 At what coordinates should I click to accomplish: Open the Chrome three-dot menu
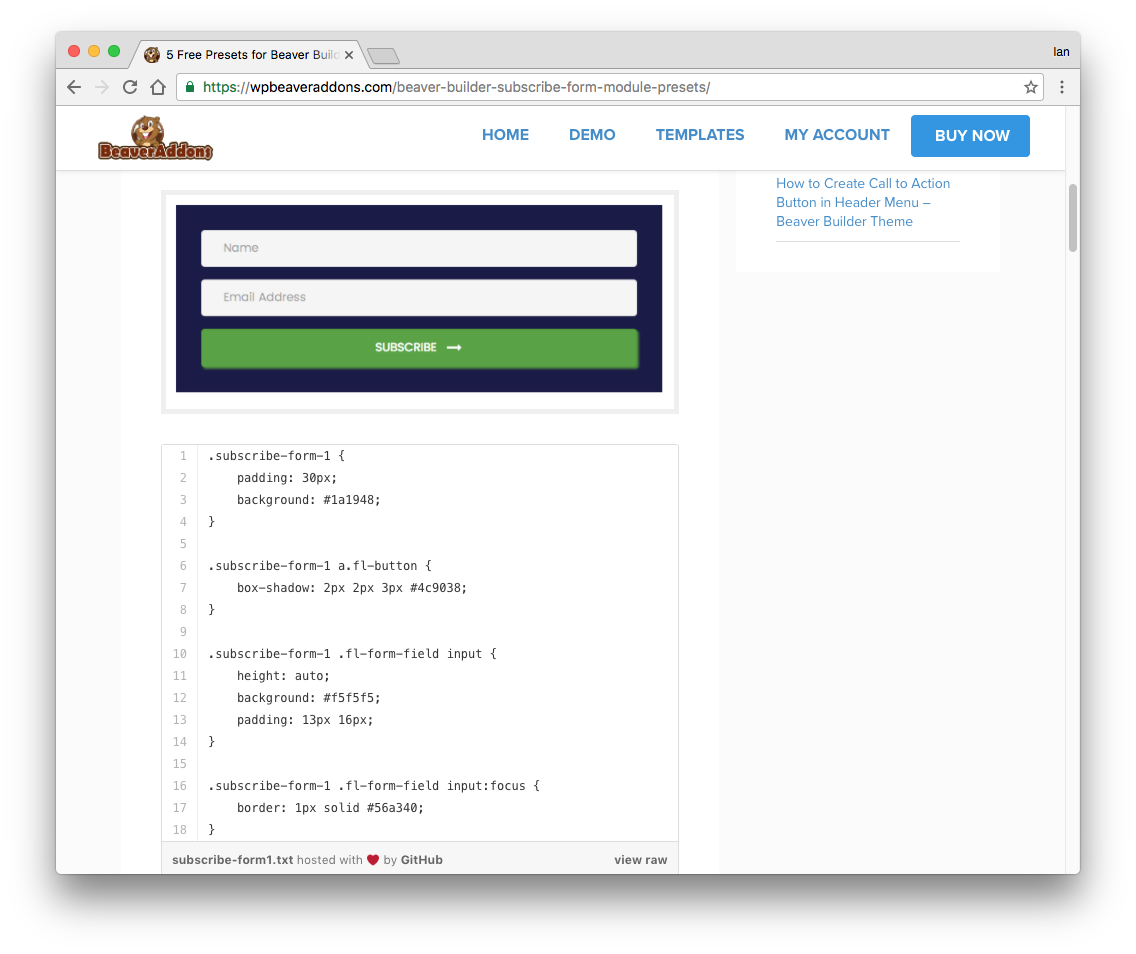point(1062,87)
